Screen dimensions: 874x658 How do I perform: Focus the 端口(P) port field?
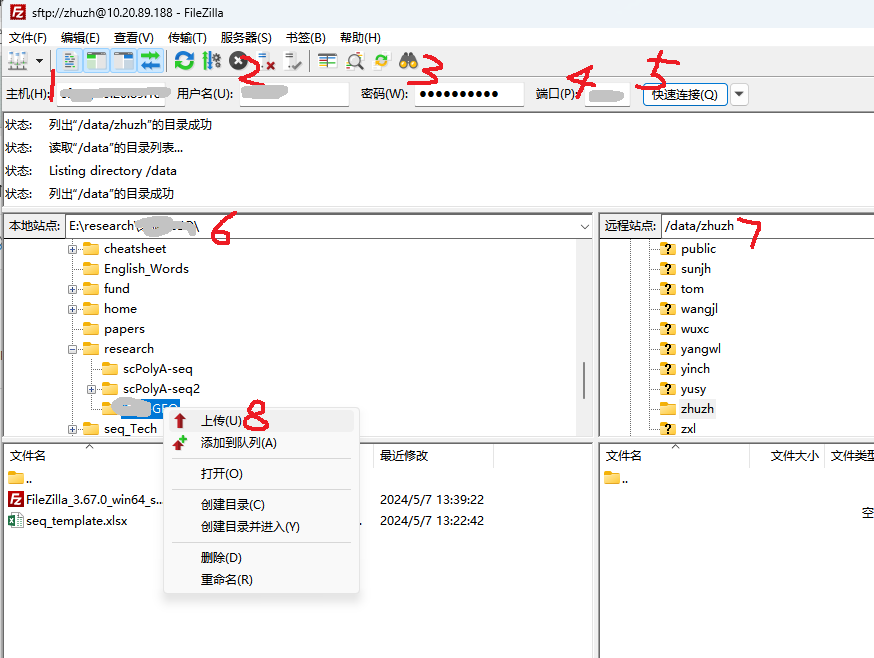point(607,94)
